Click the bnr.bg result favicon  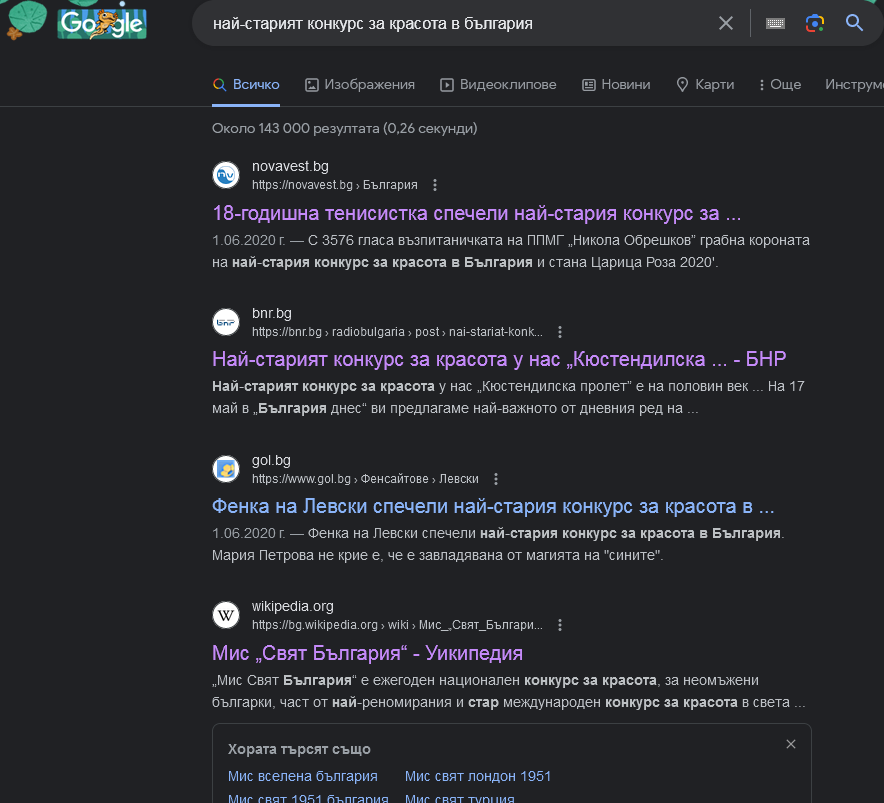(x=226, y=322)
